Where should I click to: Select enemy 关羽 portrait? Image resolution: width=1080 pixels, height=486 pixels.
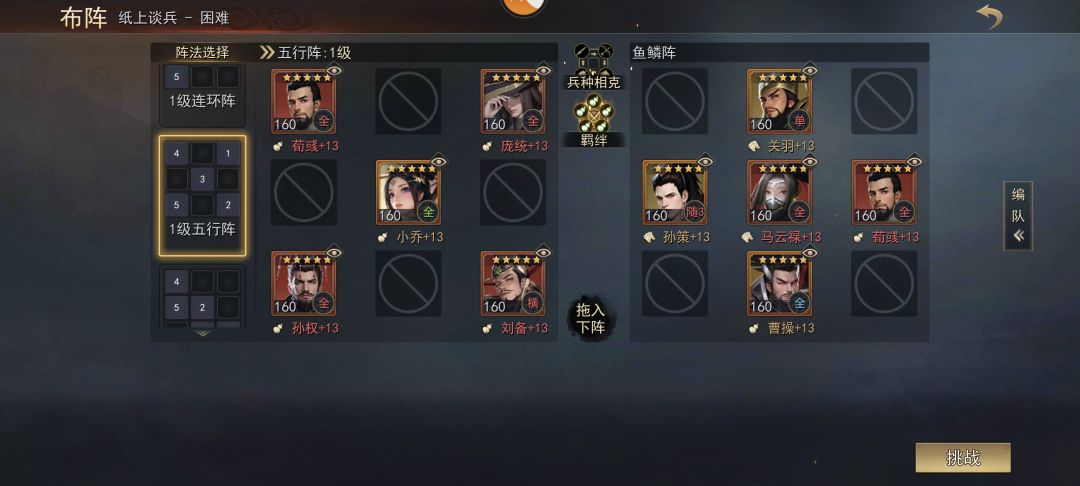780,101
